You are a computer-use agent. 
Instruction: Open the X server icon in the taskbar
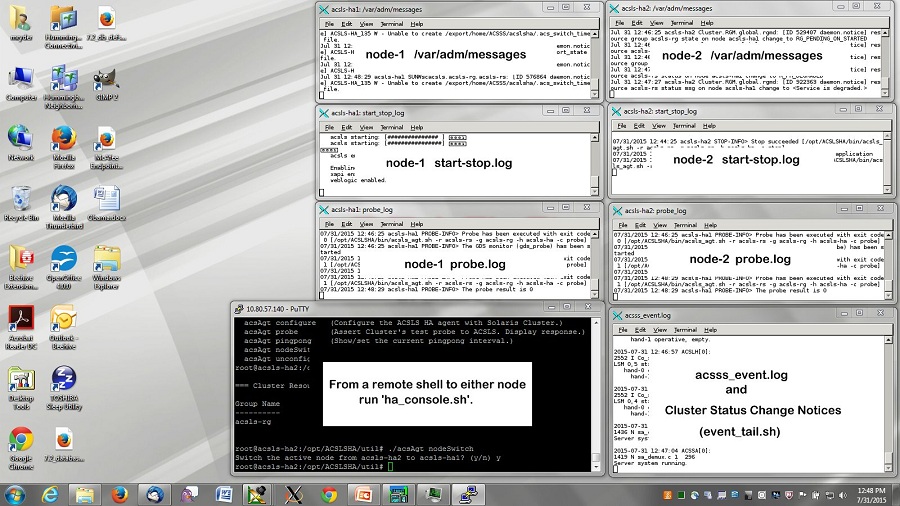click(x=294, y=495)
